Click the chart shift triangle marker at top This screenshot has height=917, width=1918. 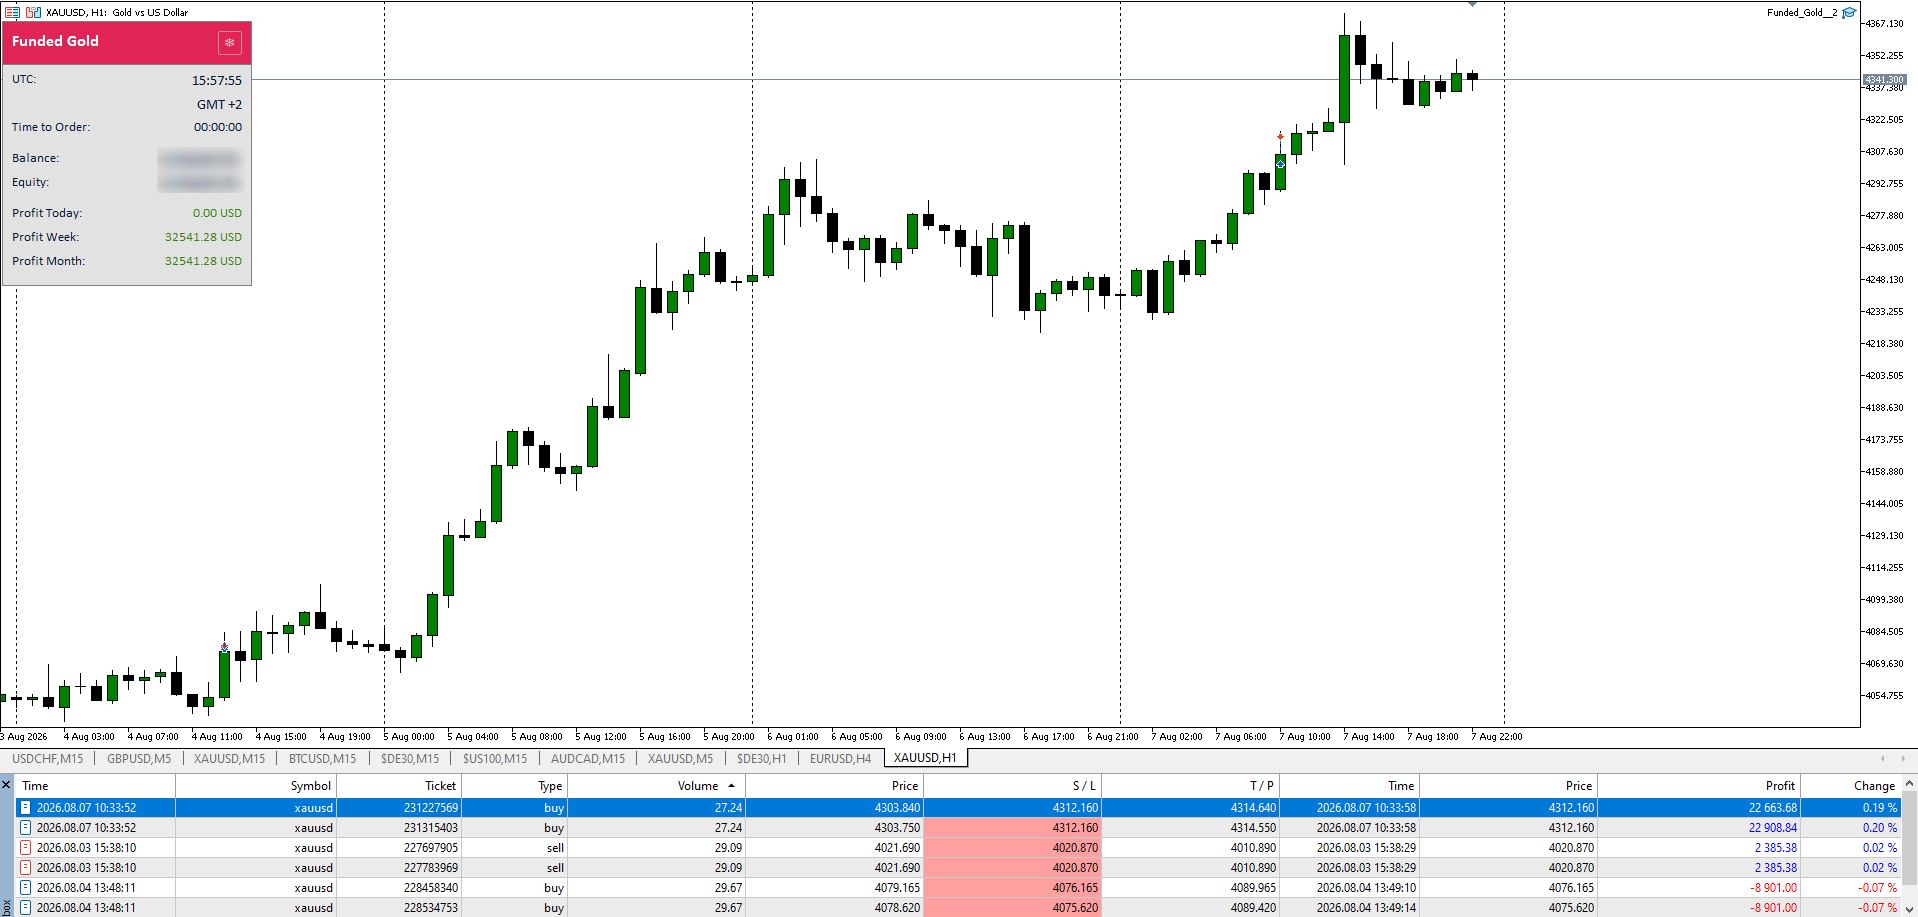pos(1472,4)
